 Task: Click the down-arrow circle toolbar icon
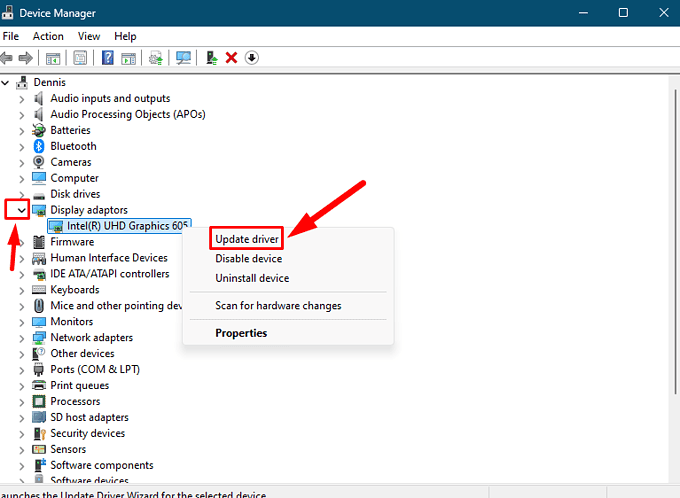251,58
